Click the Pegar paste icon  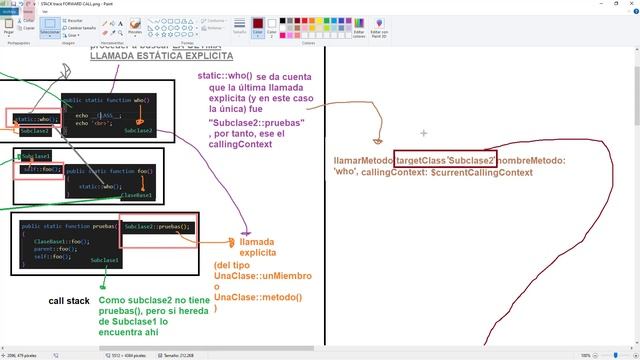(x=9, y=24)
